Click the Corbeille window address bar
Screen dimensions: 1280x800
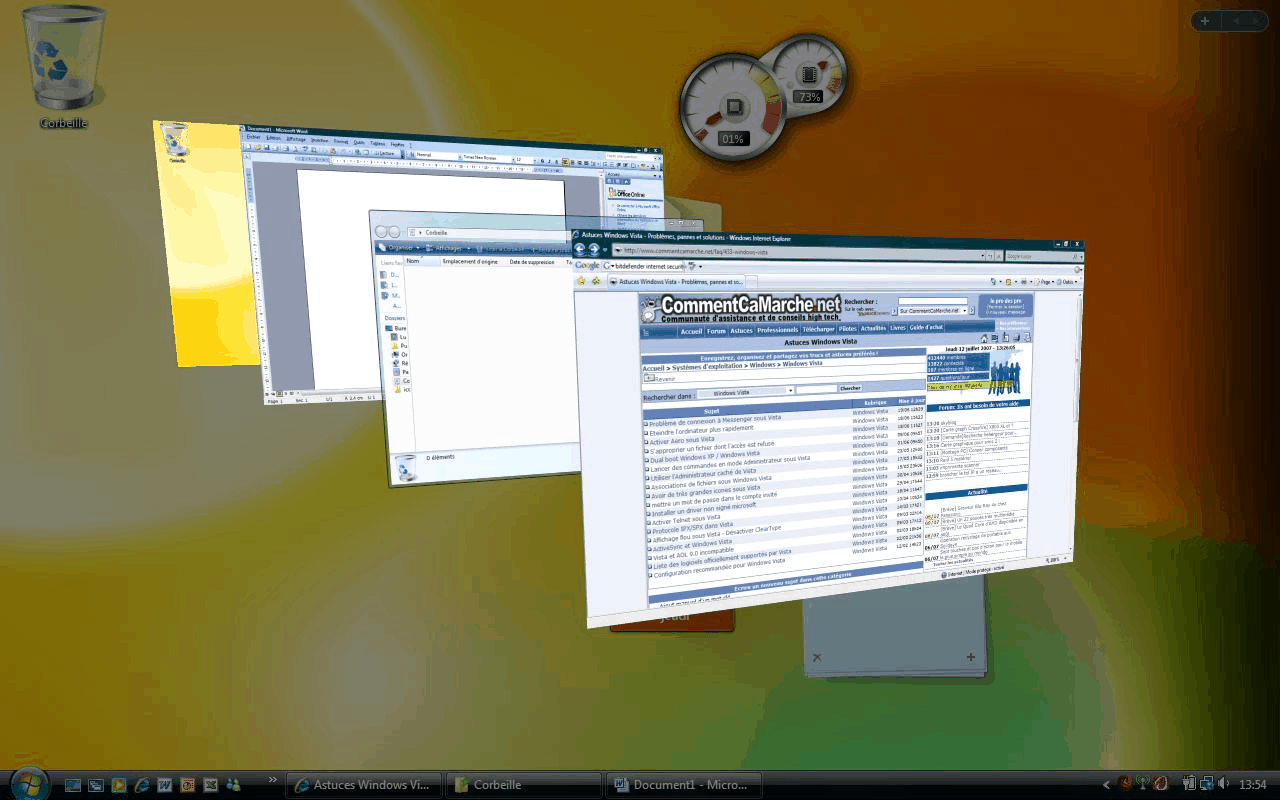pyautogui.click(x=488, y=232)
